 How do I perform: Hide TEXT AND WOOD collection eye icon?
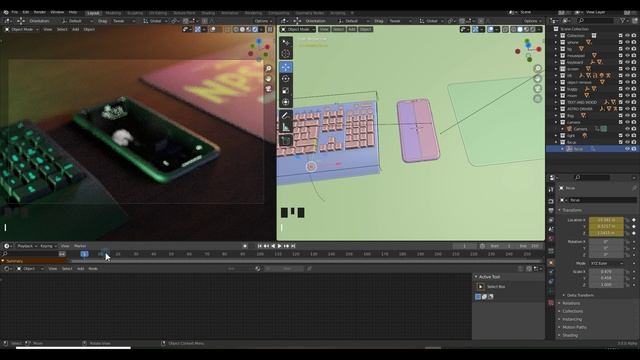627,102
